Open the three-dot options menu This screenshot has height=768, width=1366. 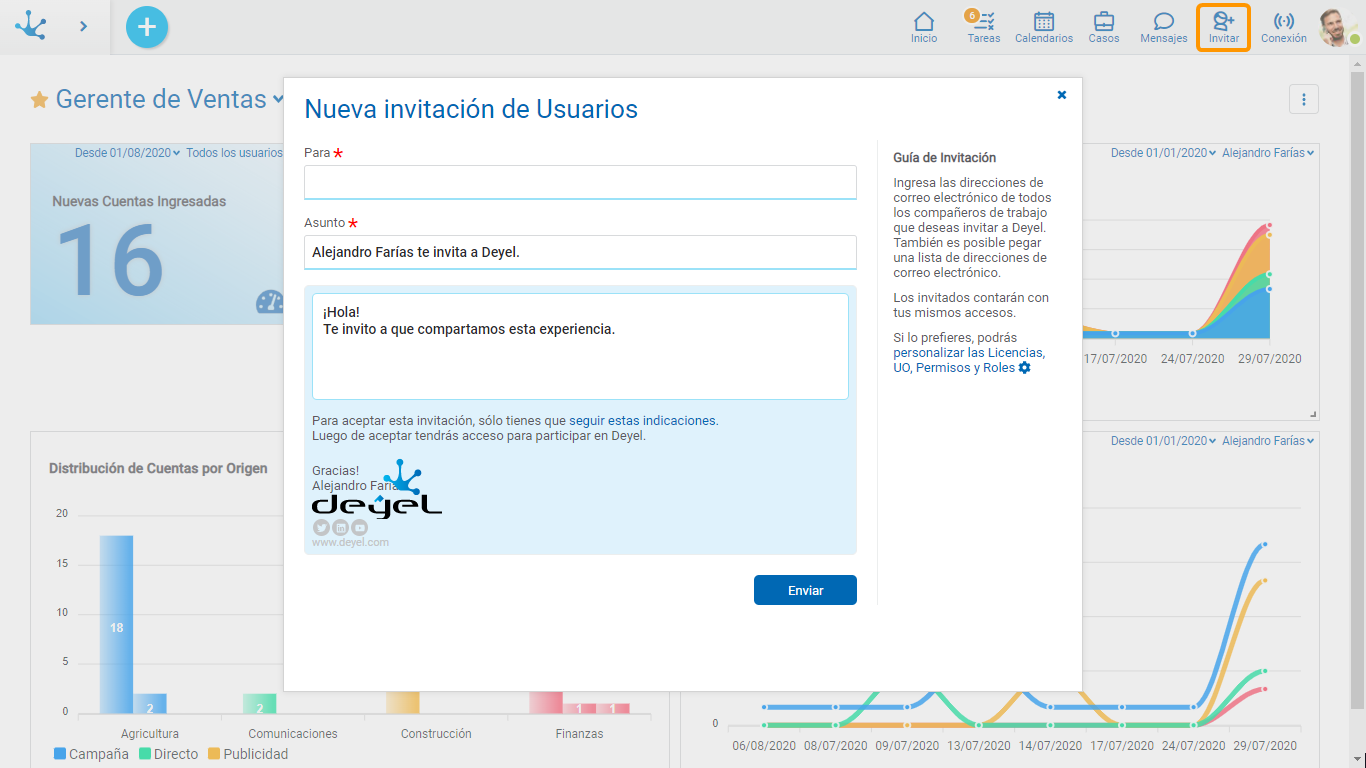pos(1304,99)
